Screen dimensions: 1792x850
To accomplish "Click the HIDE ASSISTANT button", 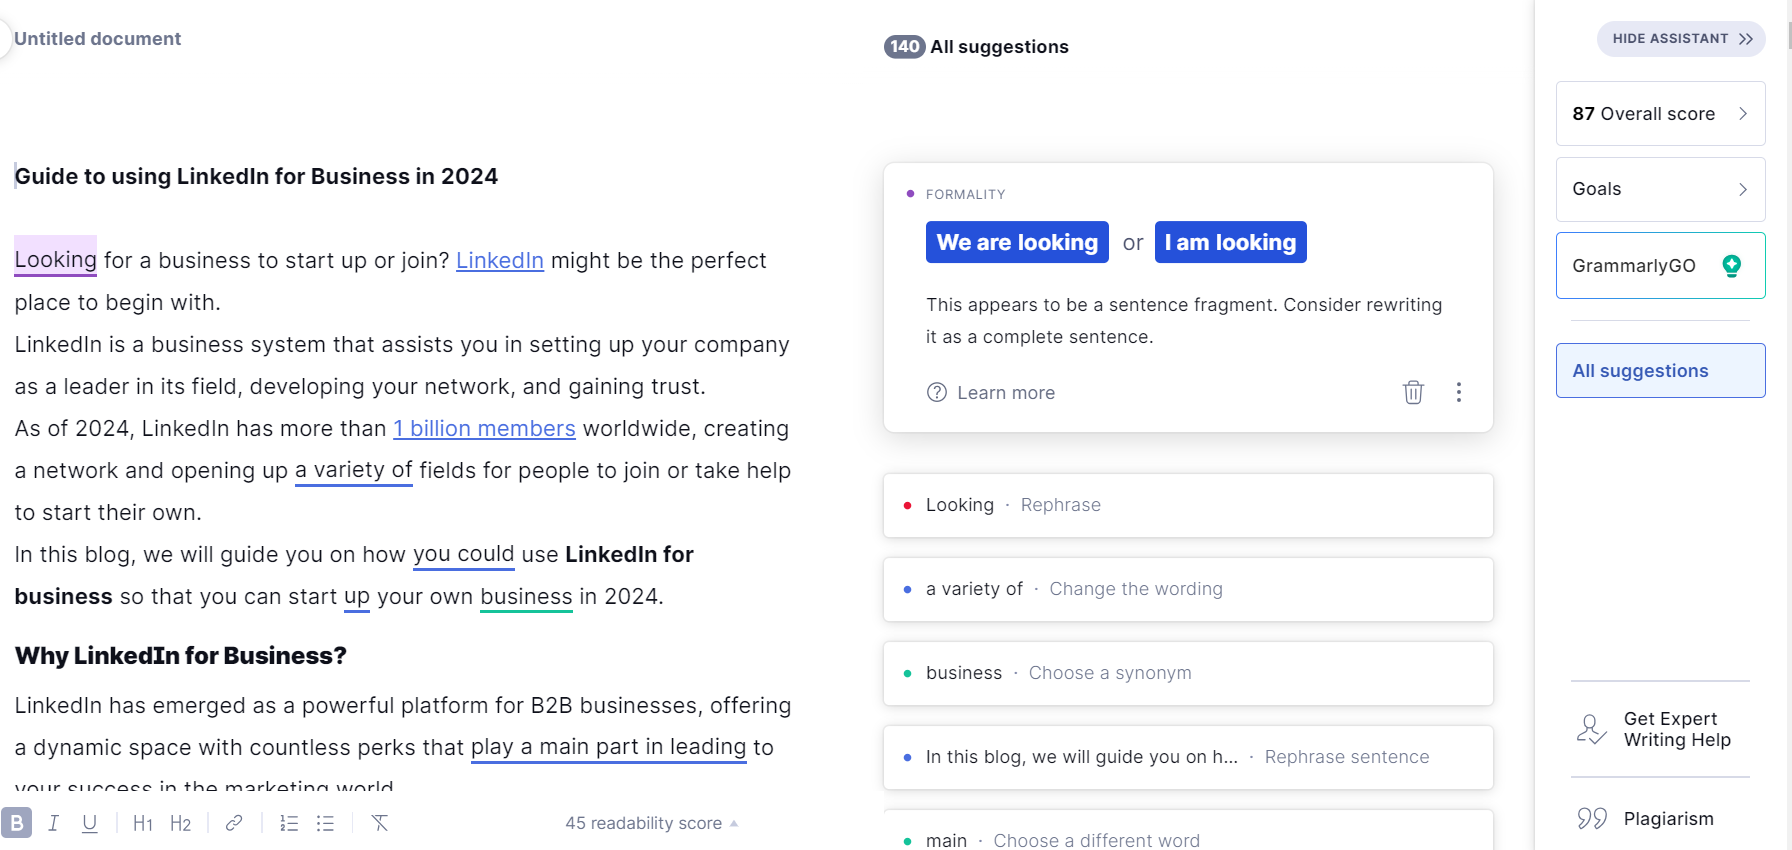I will pyautogui.click(x=1681, y=39).
